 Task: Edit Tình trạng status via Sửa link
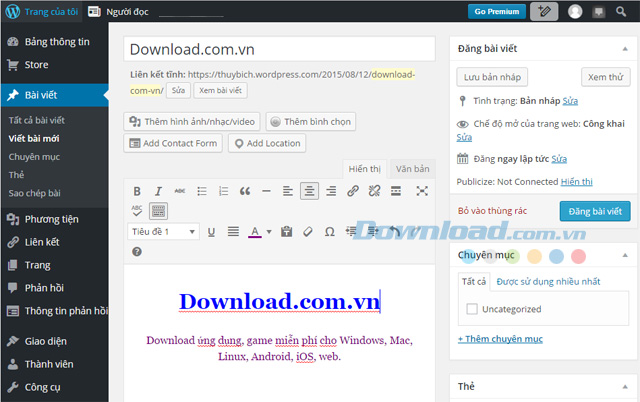570,101
